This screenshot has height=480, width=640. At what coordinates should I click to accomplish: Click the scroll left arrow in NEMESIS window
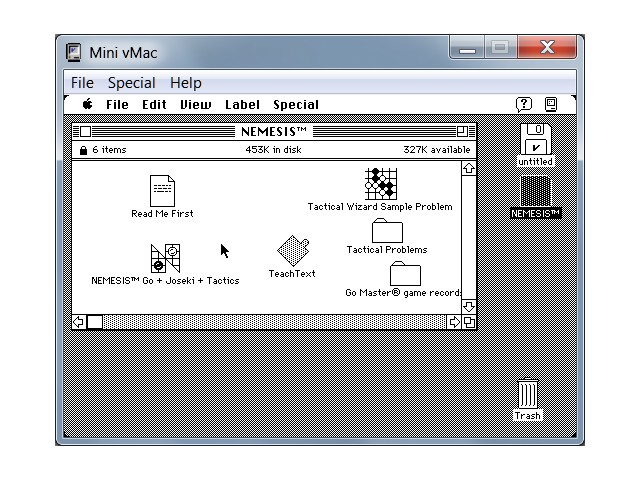coord(79,322)
